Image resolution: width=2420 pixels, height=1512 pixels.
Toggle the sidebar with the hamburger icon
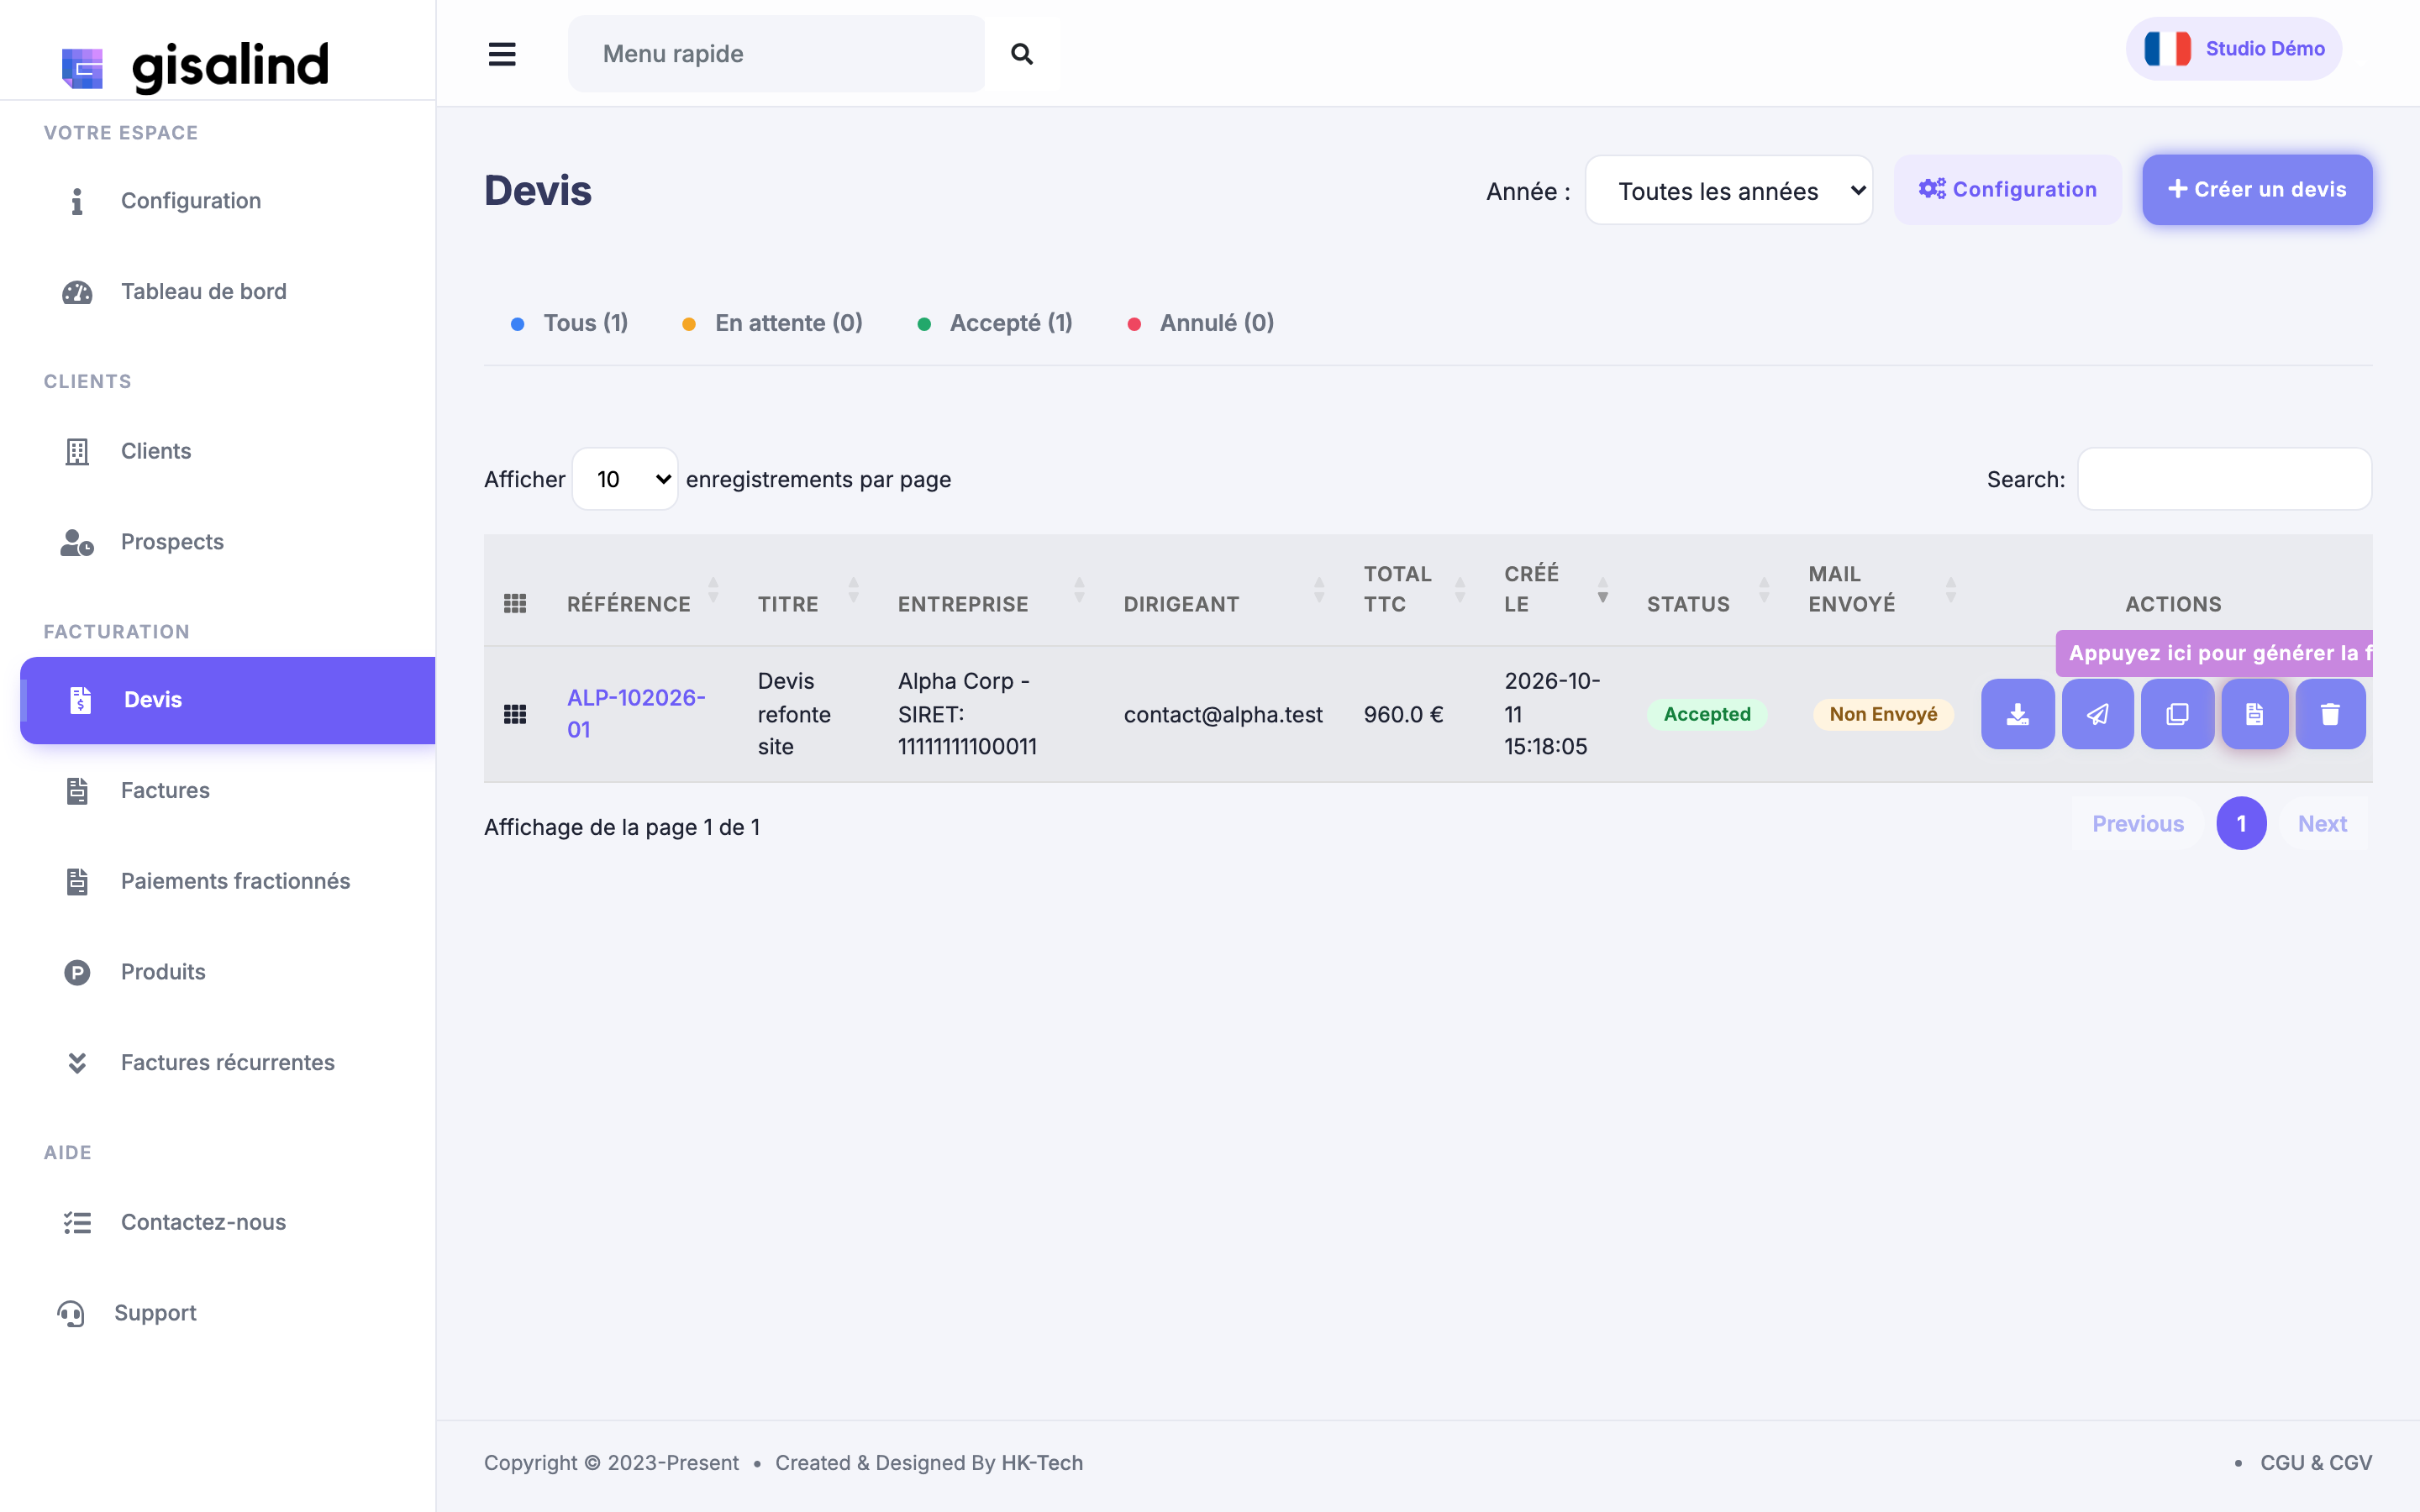pyautogui.click(x=502, y=54)
